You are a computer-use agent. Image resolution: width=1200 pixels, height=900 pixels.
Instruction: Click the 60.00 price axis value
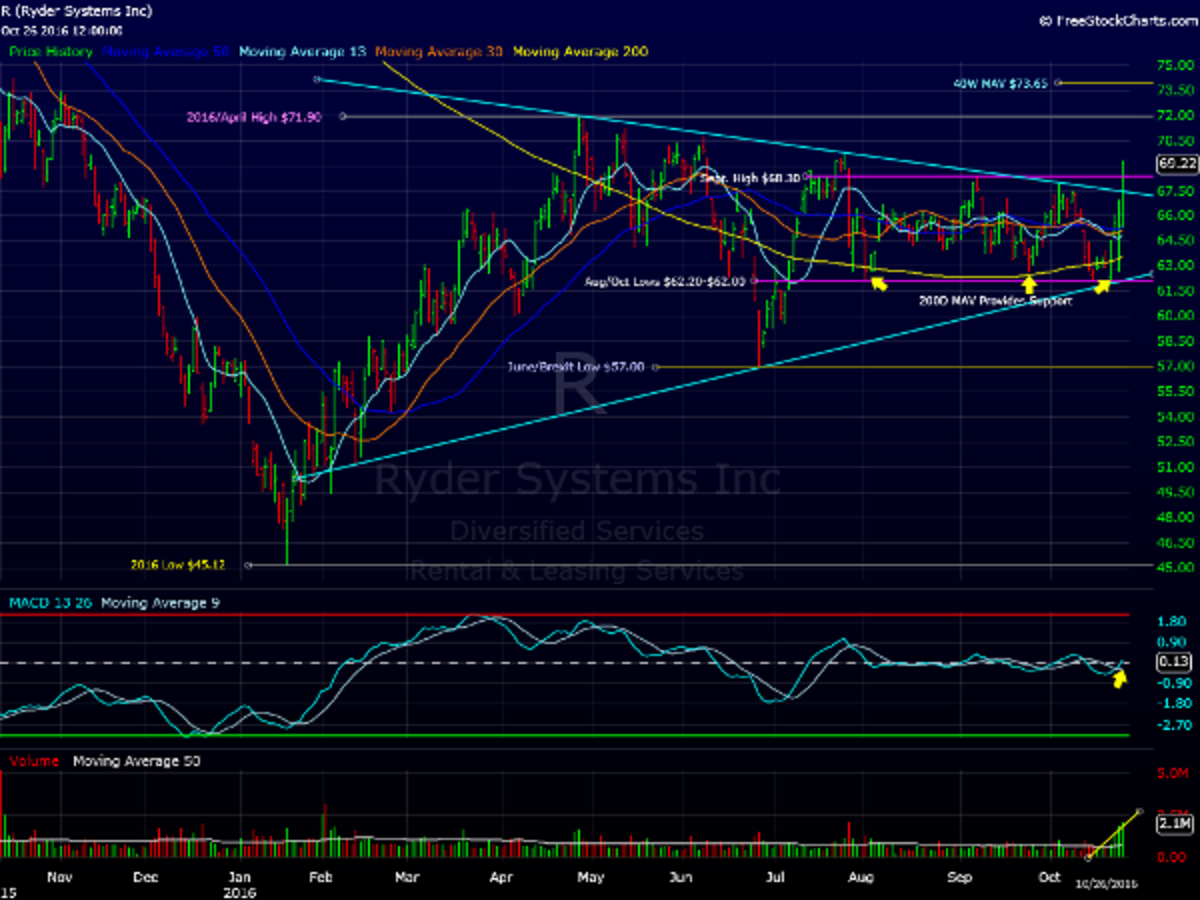(x=1173, y=316)
